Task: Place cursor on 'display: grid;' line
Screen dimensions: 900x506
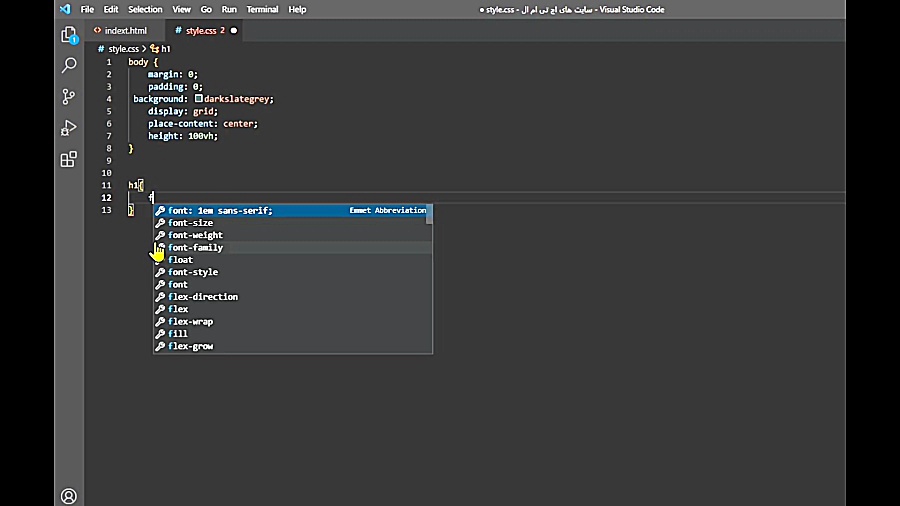Action: click(183, 111)
